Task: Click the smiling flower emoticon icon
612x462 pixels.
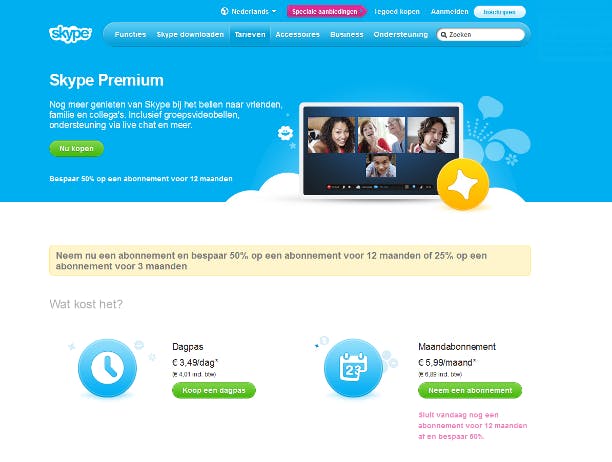Action: (285, 133)
